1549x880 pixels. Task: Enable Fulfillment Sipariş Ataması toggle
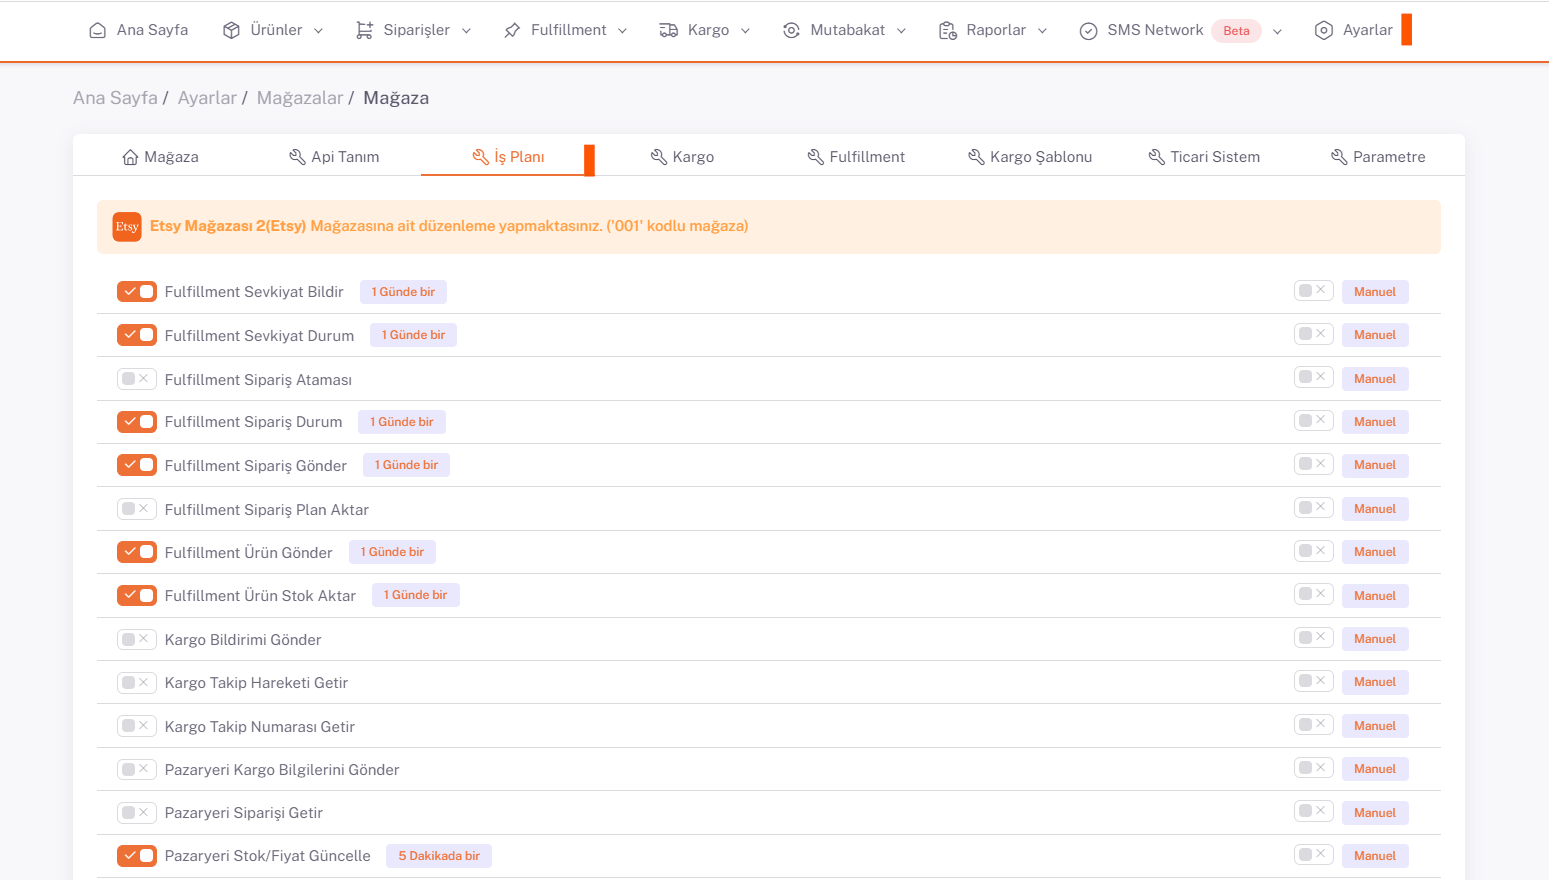137,379
